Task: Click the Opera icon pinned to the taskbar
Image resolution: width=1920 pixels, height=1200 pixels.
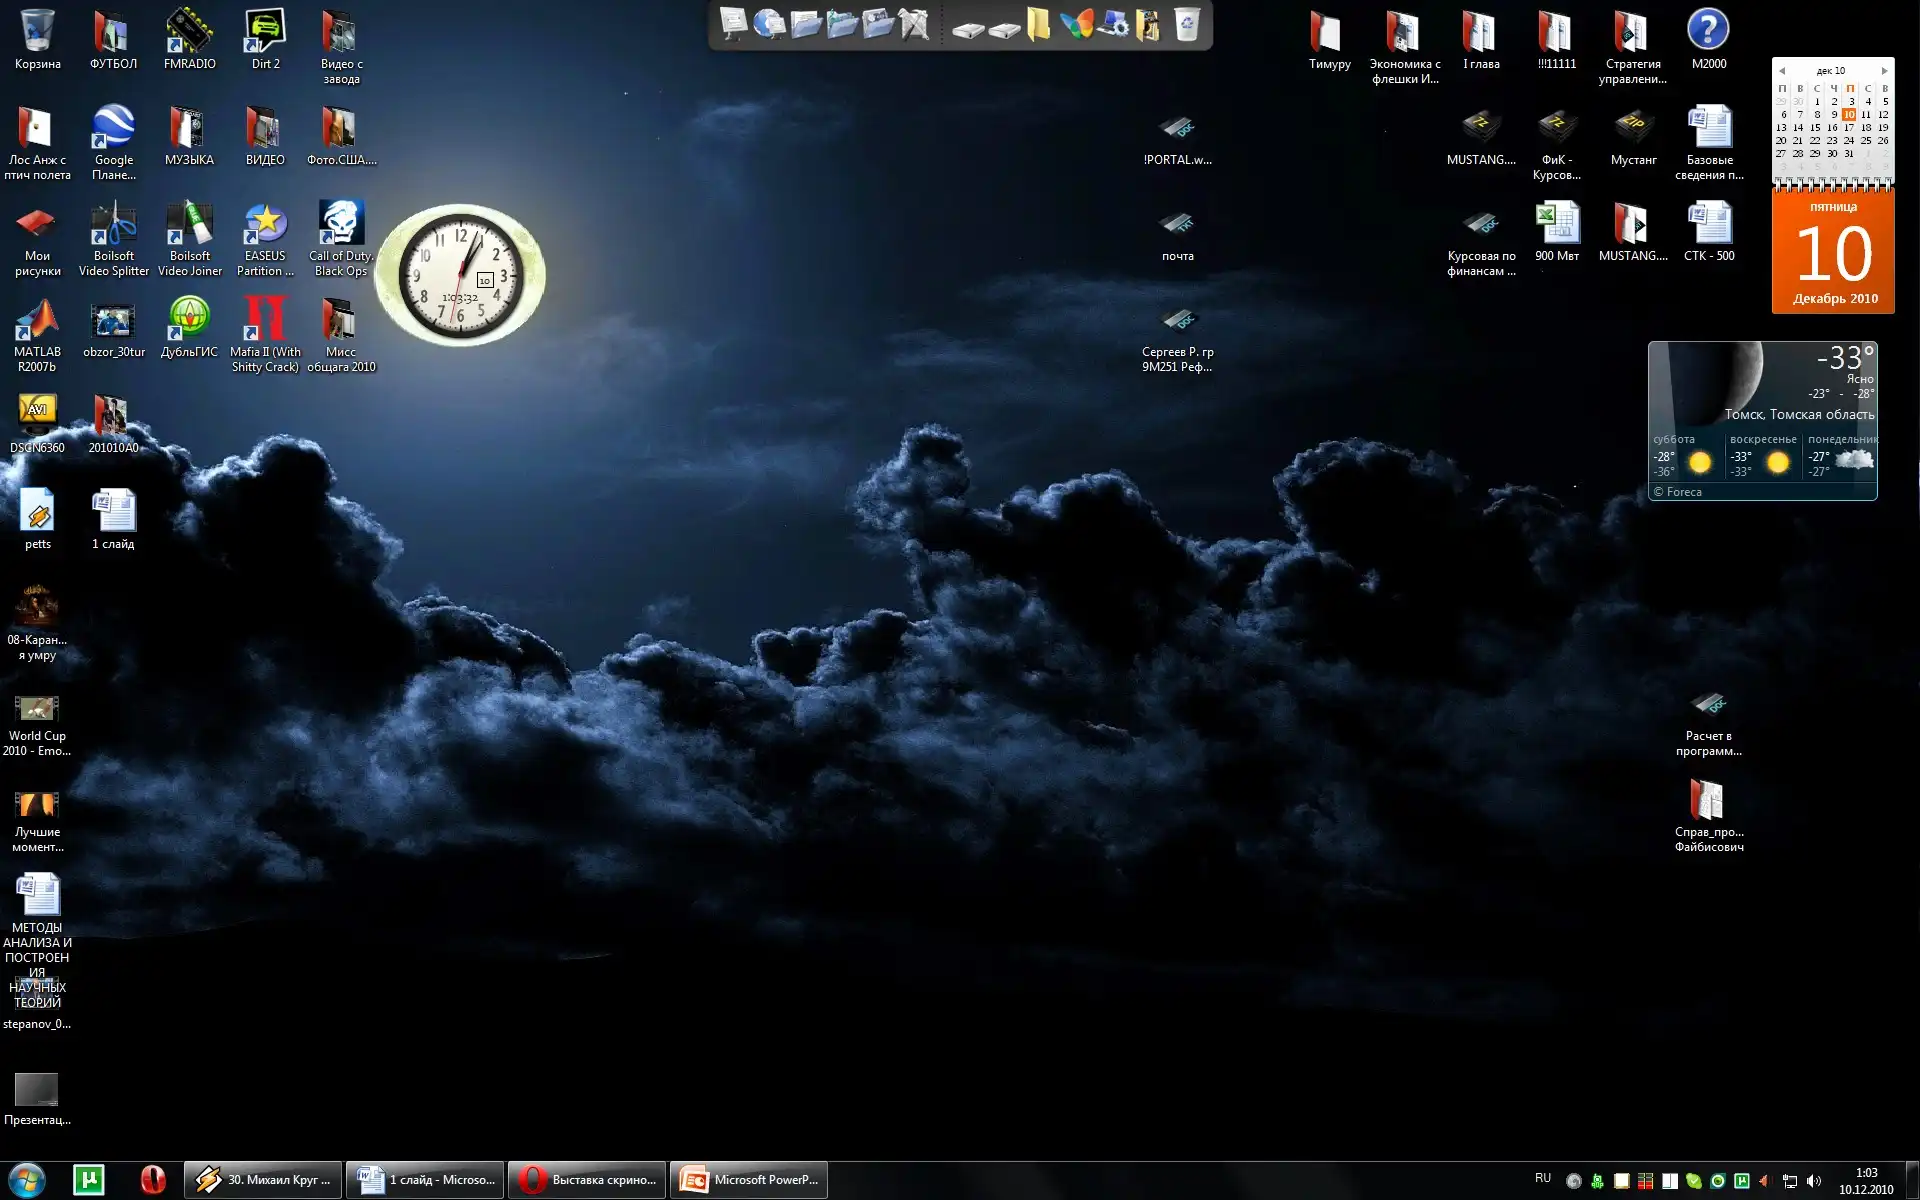Action: point(153,1180)
